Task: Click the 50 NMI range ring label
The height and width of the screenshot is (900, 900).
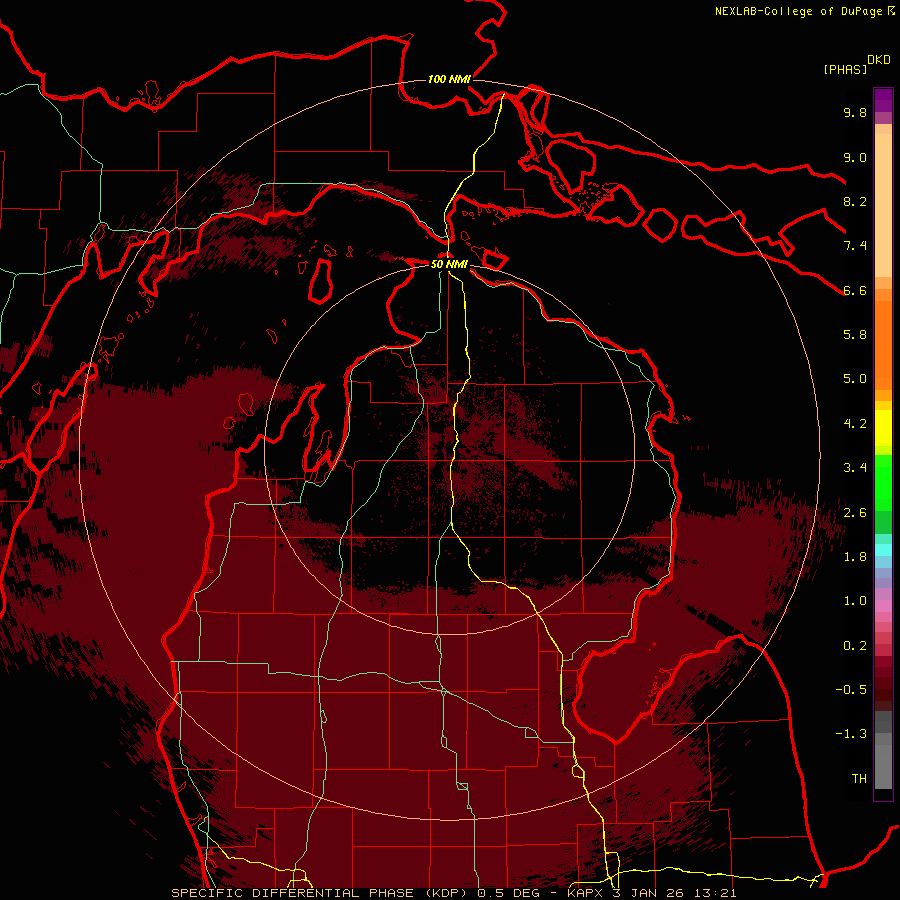Action: (x=449, y=264)
